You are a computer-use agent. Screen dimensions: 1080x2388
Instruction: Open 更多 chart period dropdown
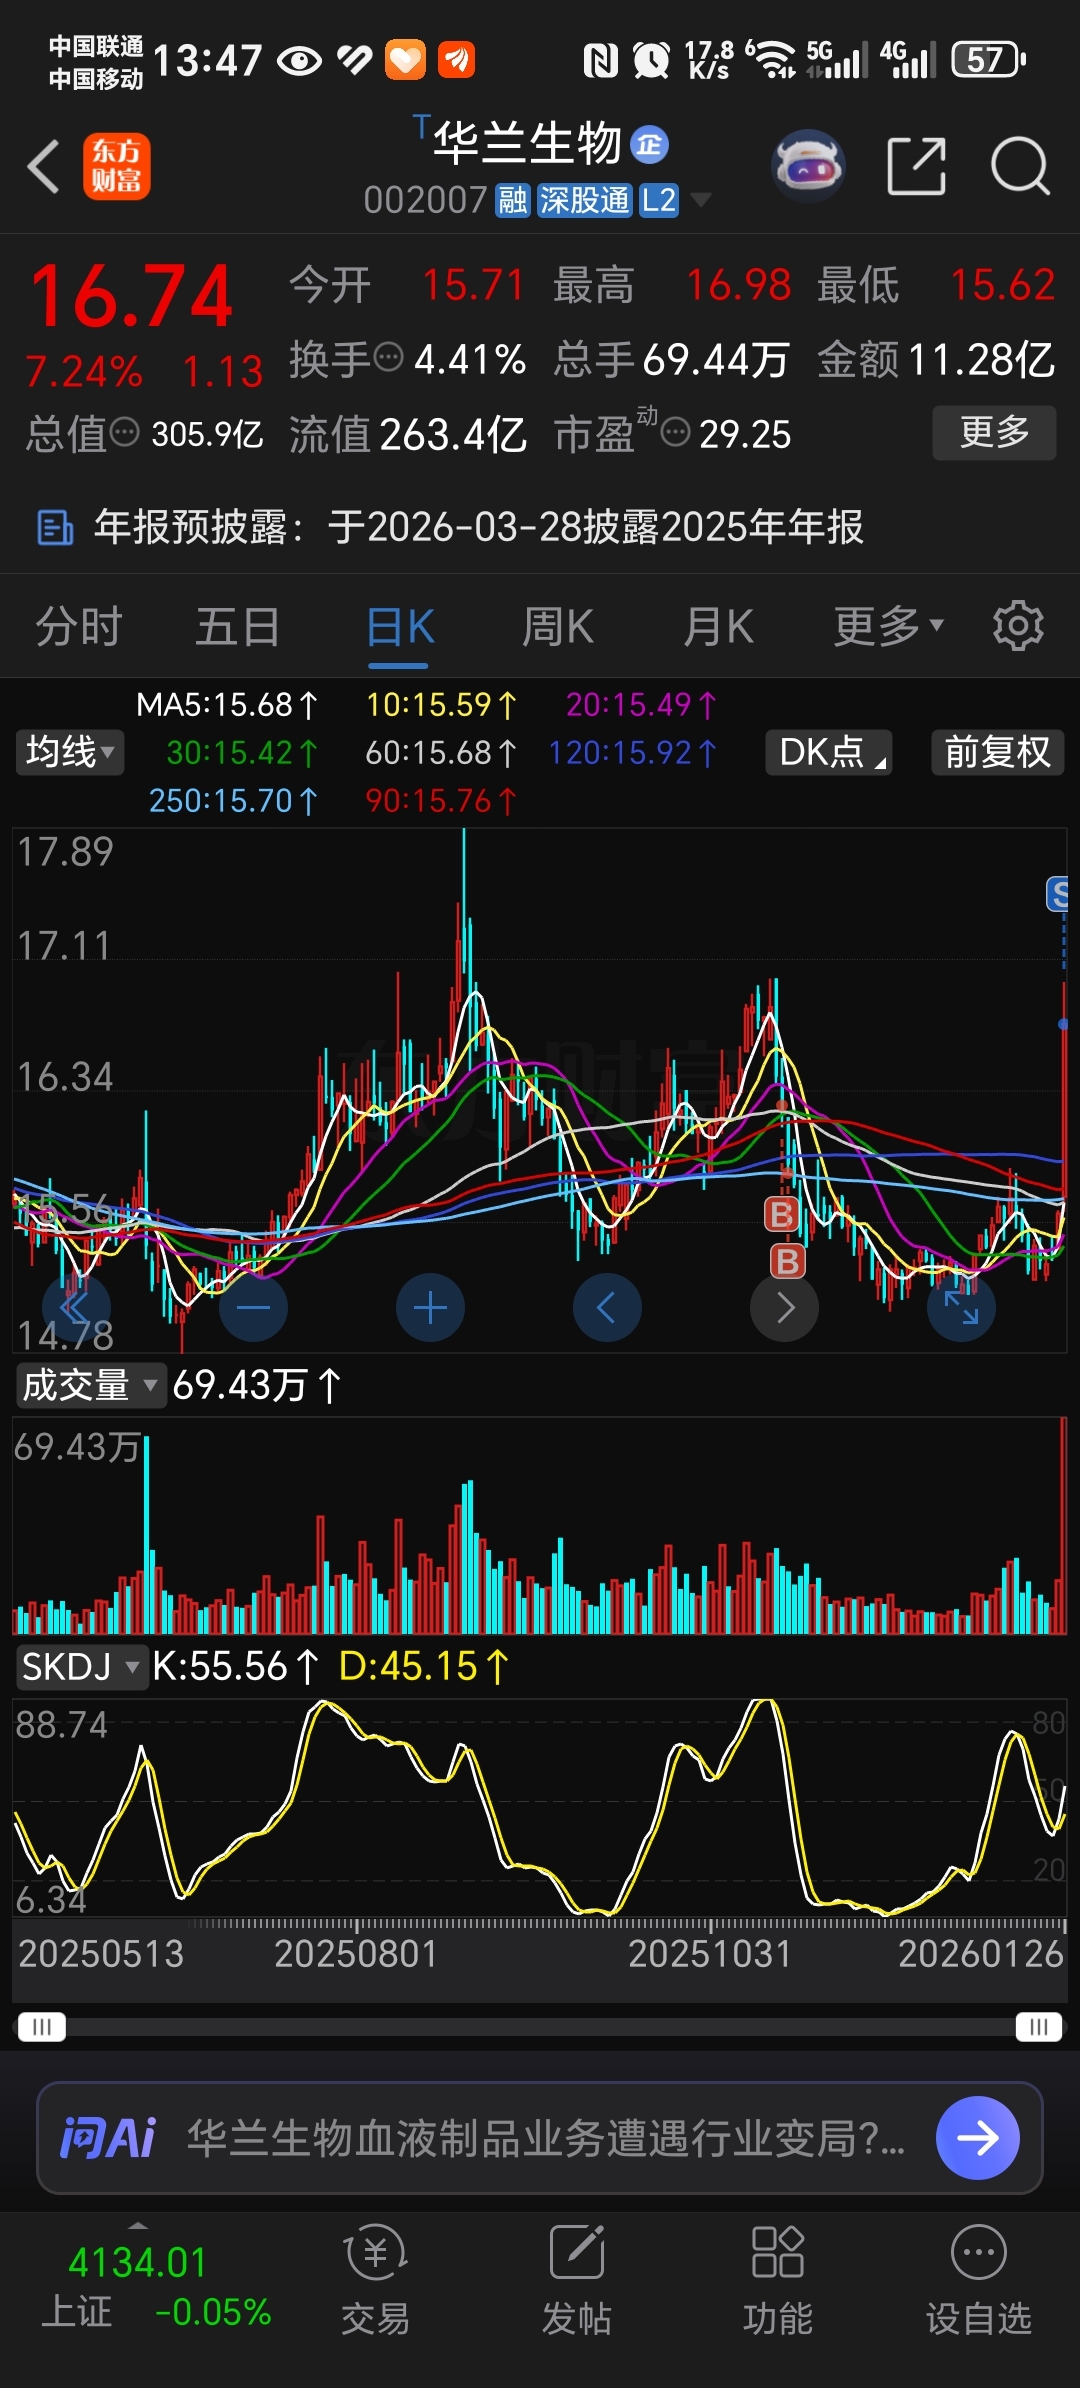(x=889, y=627)
